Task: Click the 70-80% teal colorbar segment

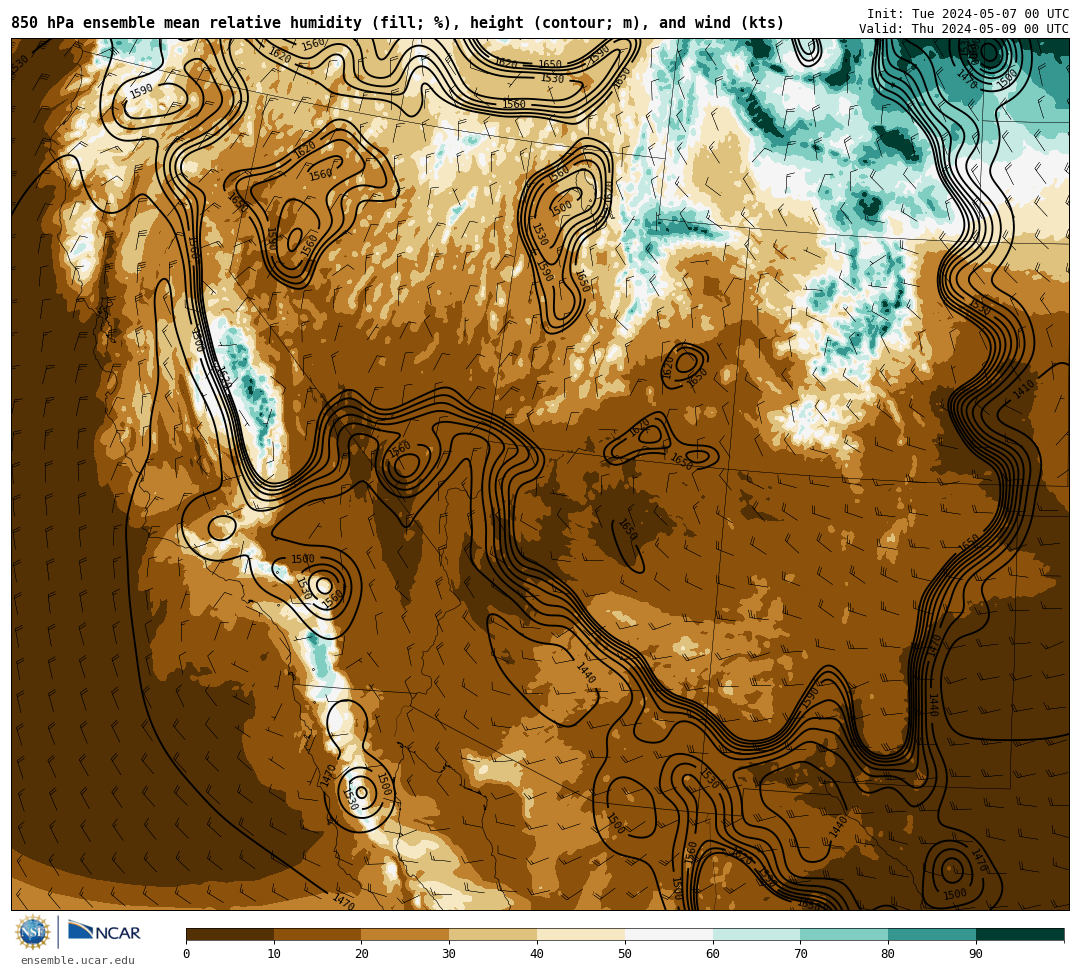Action: pos(844,934)
